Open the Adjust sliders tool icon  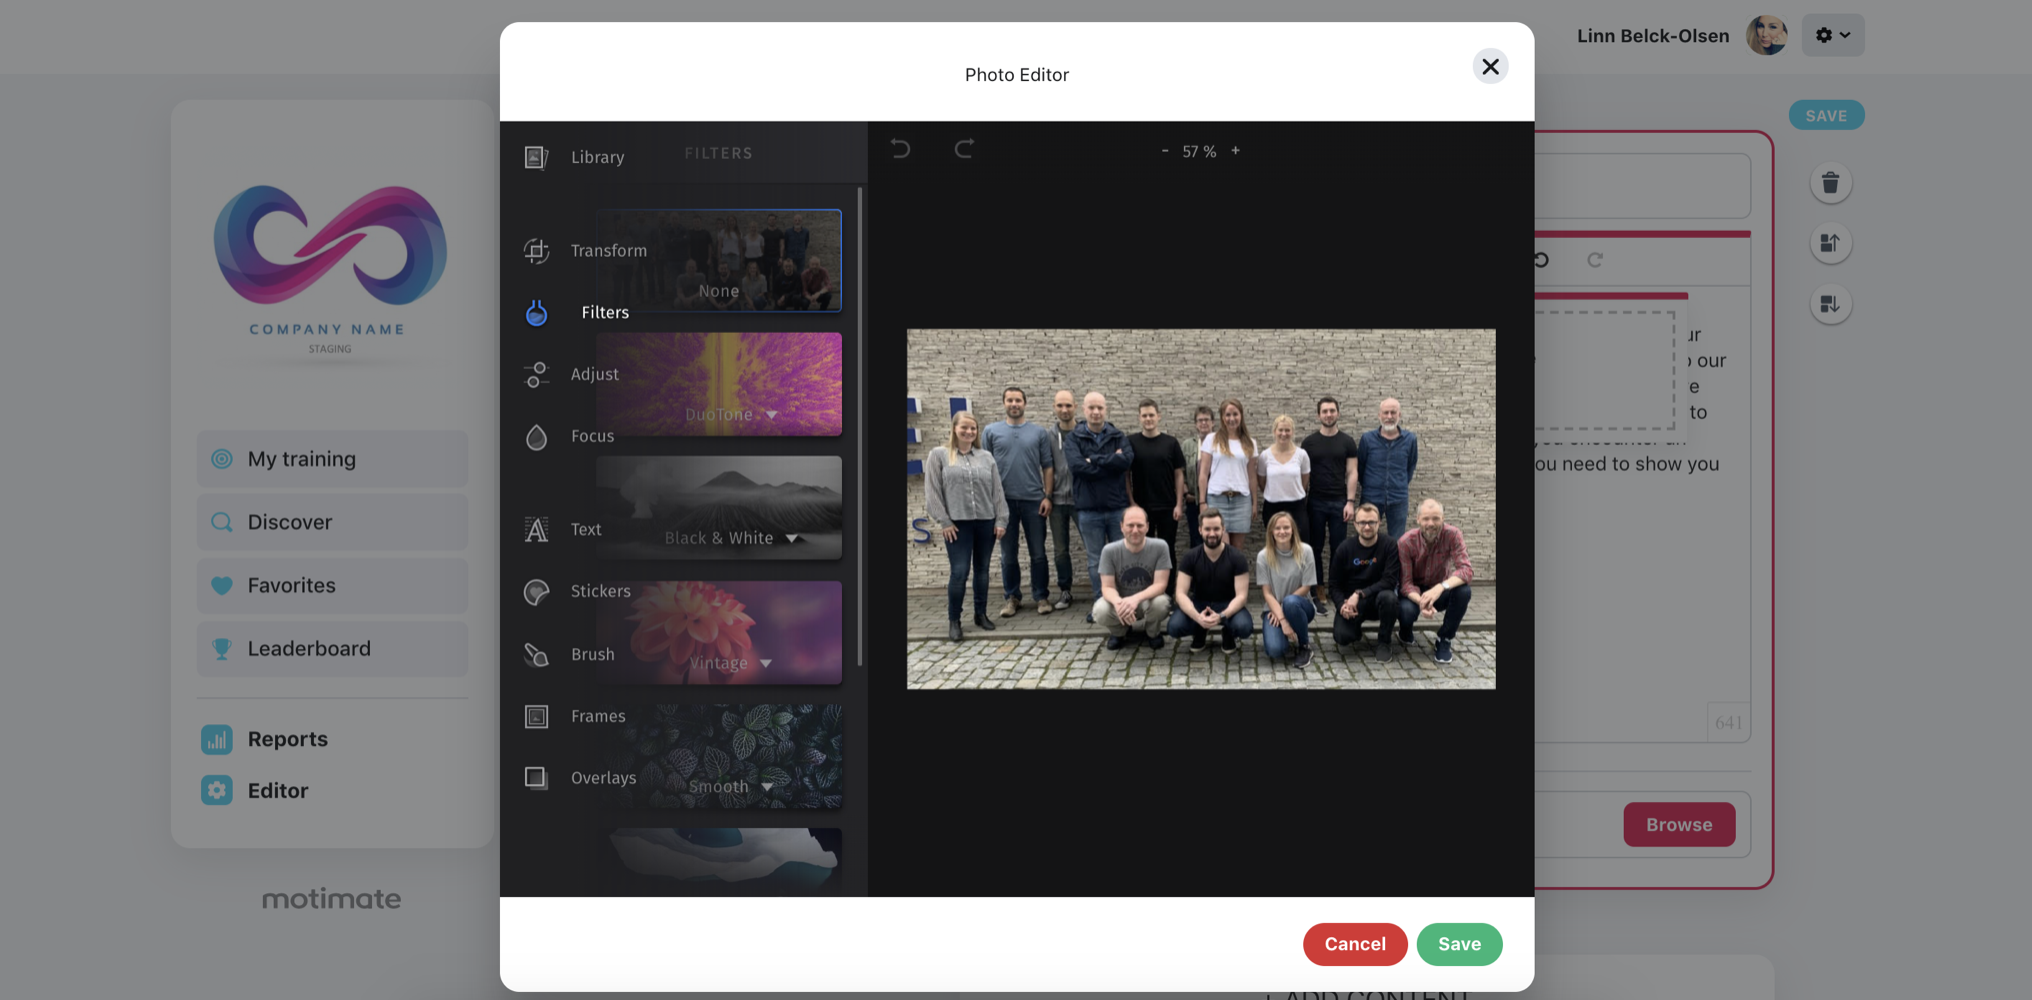[x=536, y=375]
